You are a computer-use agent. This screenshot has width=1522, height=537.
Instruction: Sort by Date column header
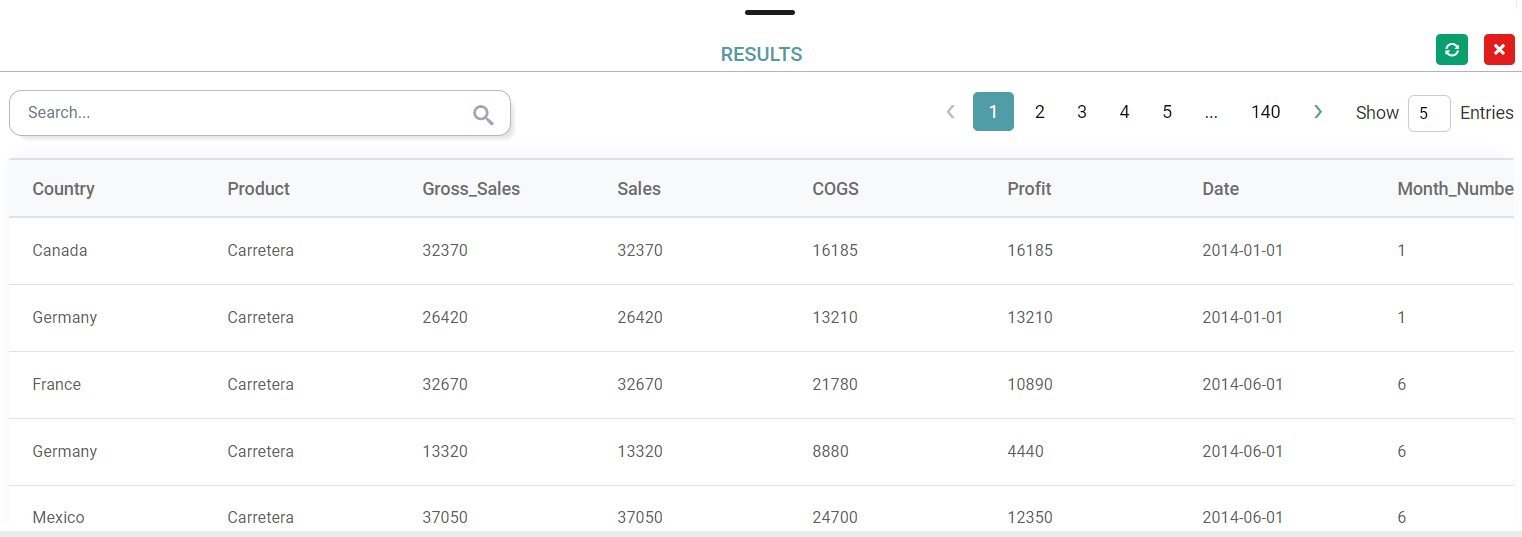[1220, 189]
